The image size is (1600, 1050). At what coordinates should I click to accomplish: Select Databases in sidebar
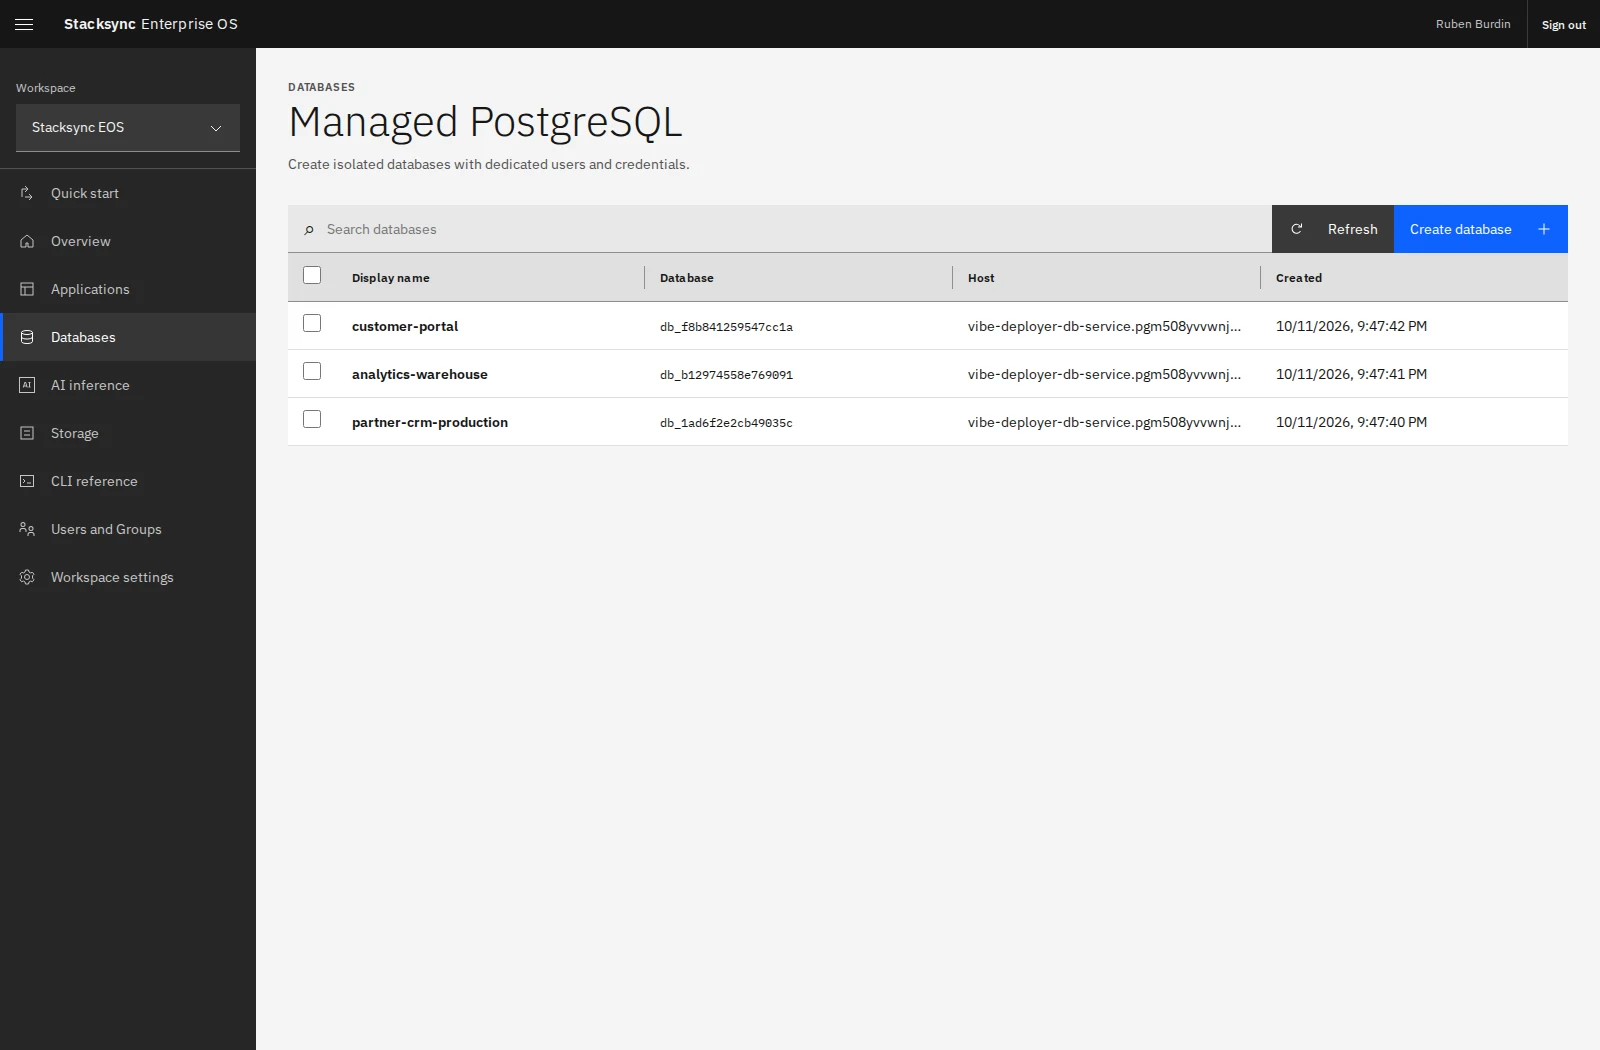(x=128, y=337)
